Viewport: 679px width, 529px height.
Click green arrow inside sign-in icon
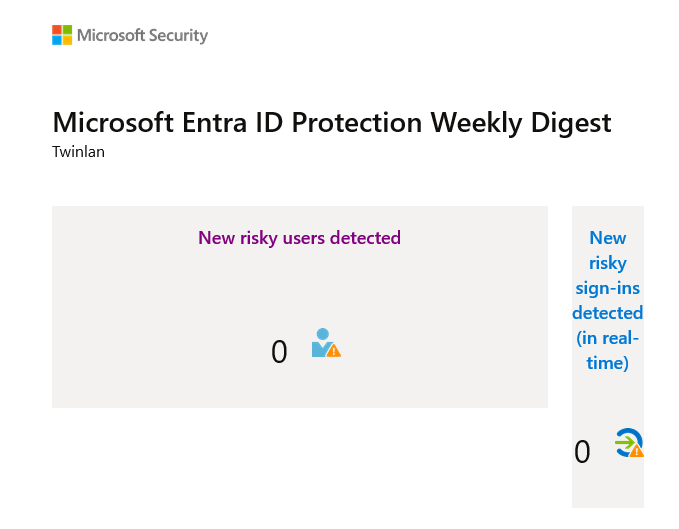click(x=624, y=441)
